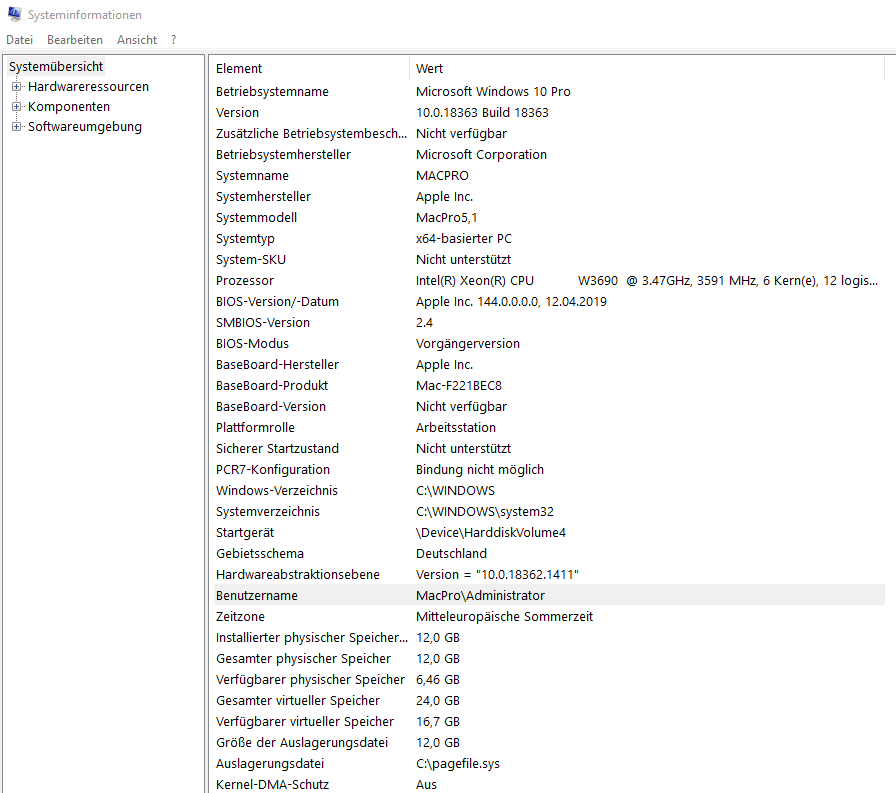Select the SMBIOS-Version row
Image resolution: width=896 pixels, height=793 pixels.
point(549,323)
